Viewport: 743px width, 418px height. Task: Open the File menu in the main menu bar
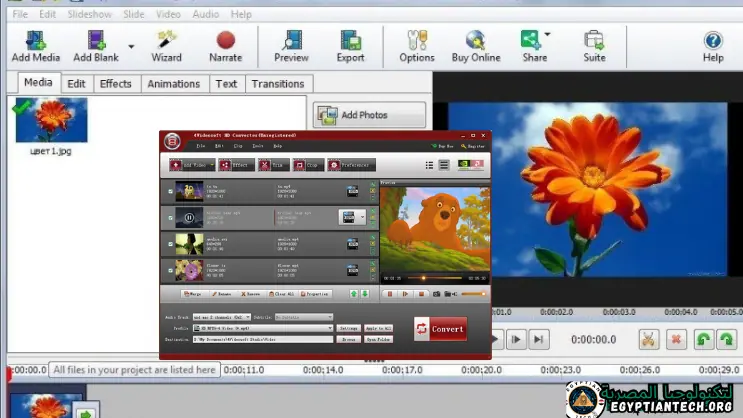(x=20, y=14)
